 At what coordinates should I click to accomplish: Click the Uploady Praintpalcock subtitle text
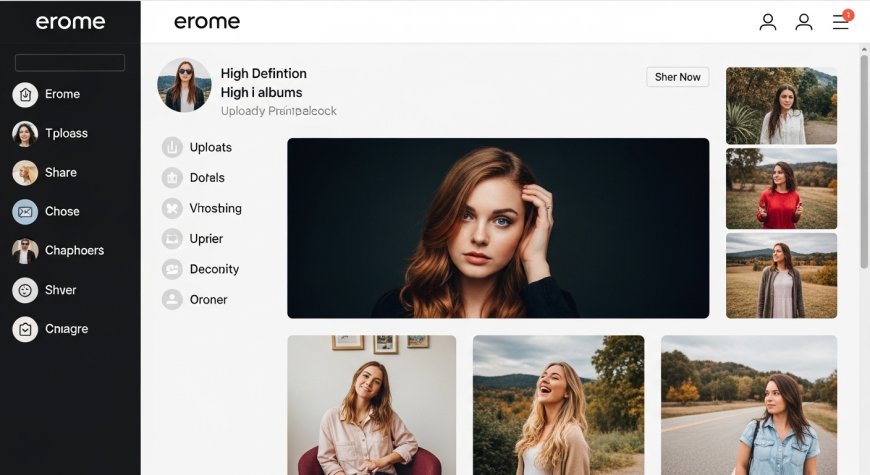click(x=279, y=111)
